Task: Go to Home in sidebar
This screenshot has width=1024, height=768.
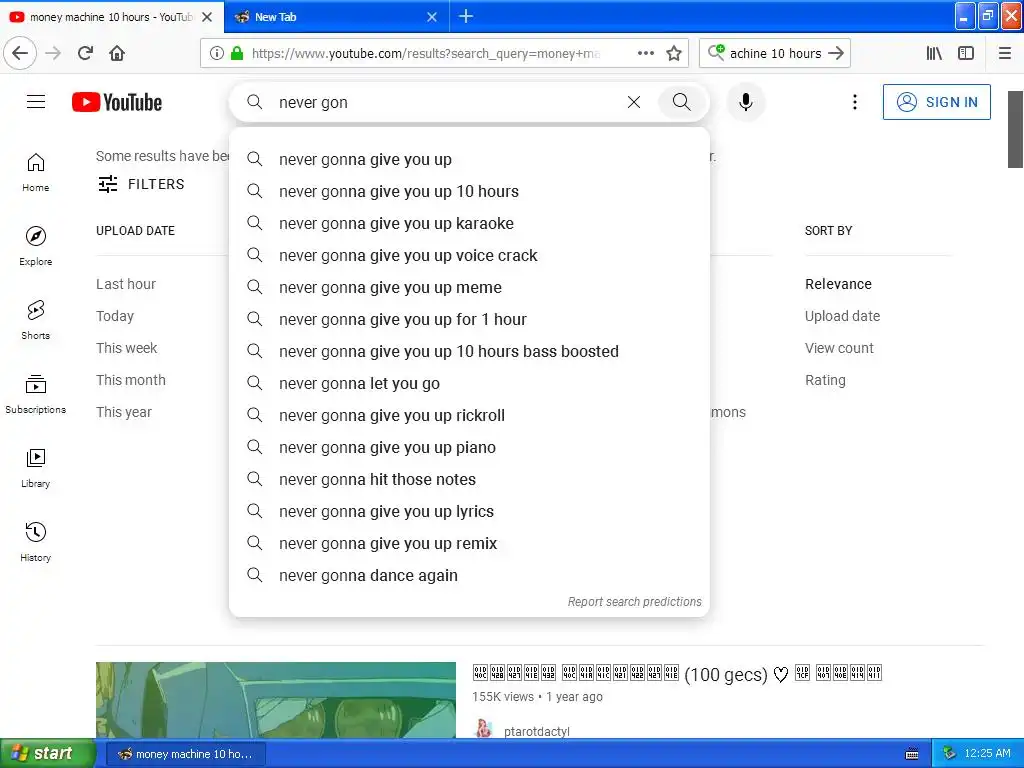Action: coord(35,172)
